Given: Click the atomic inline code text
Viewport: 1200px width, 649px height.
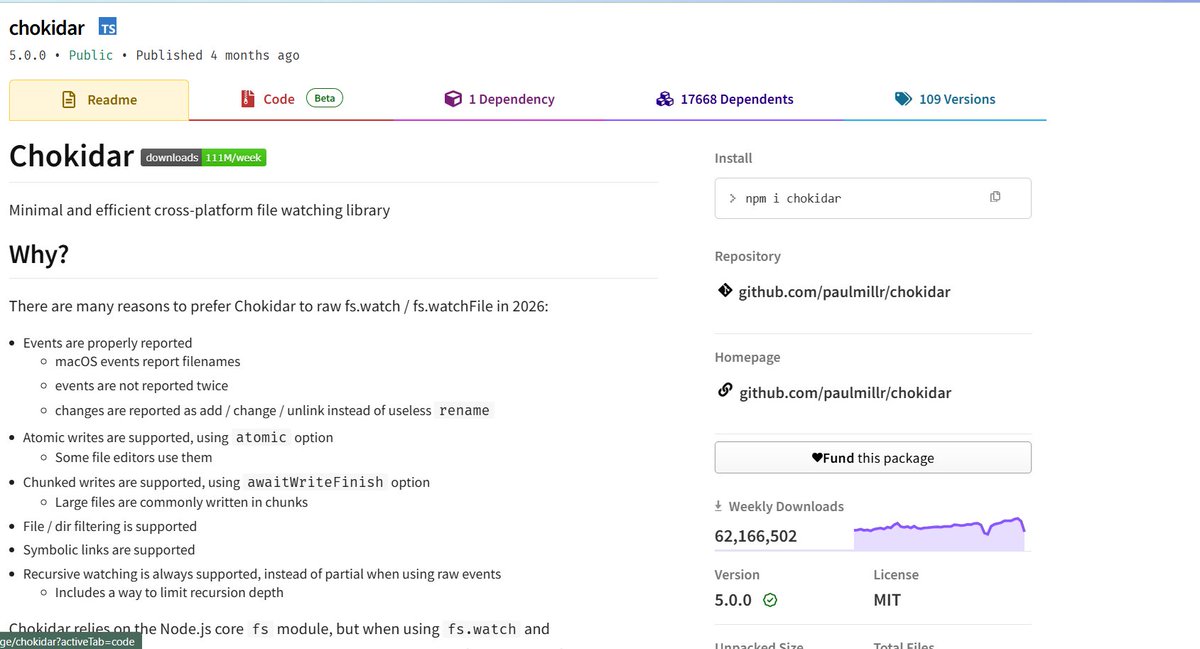Looking at the screenshot, I should click(x=261, y=437).
